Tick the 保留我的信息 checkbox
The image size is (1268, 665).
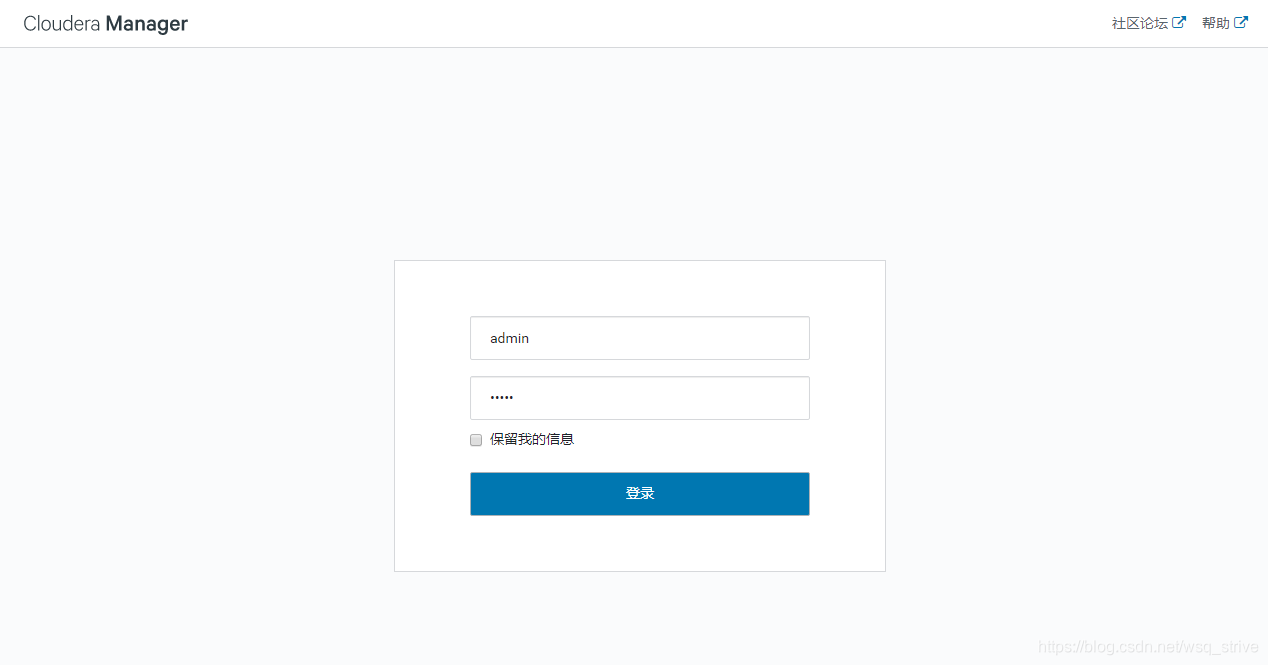coord(476,440)
